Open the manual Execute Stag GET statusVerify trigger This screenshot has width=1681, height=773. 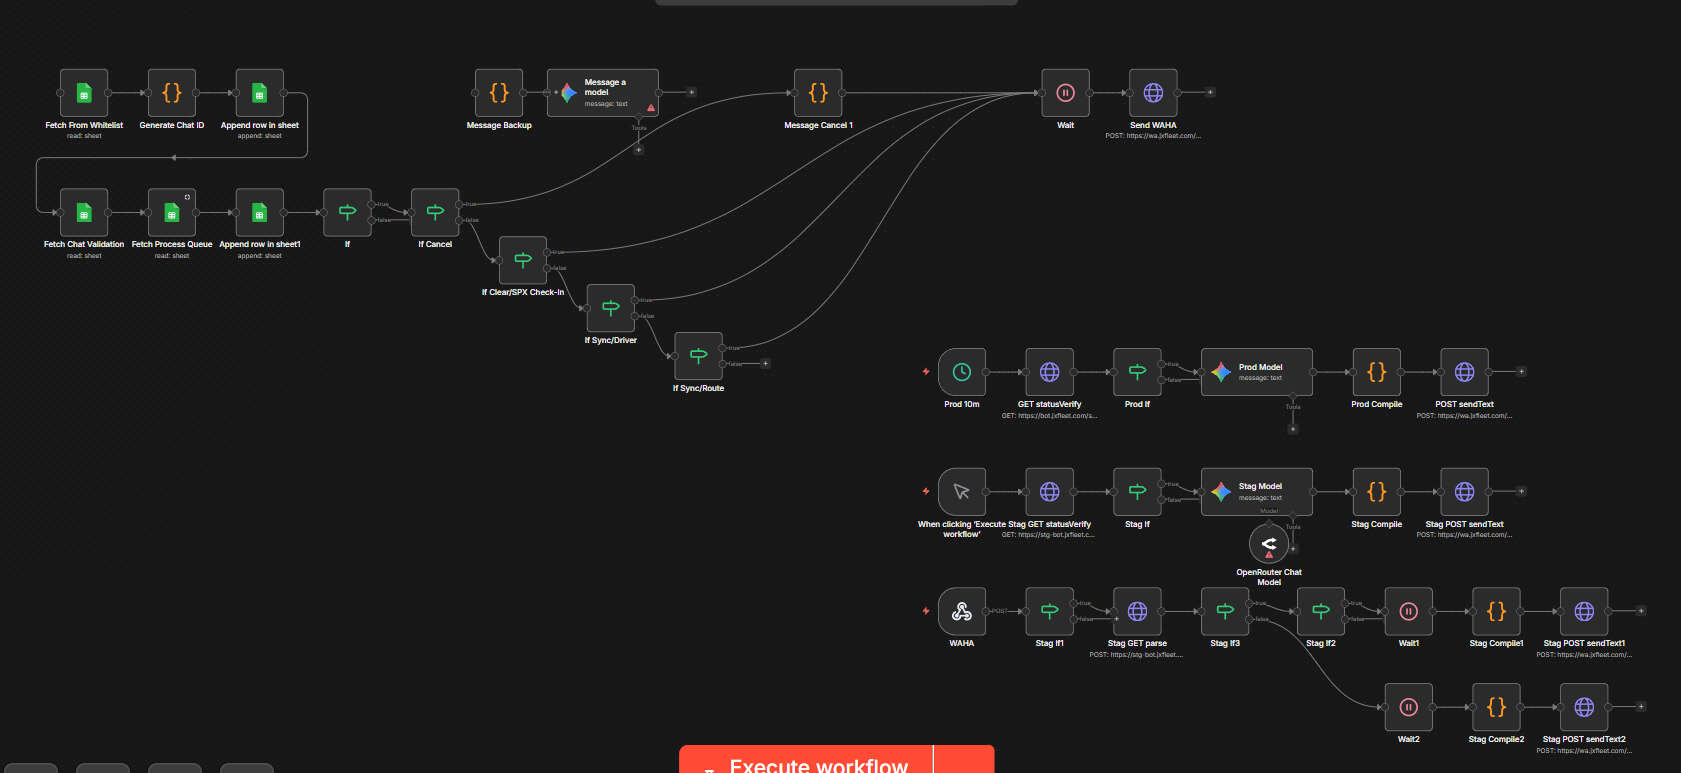[x=962, y=492]
